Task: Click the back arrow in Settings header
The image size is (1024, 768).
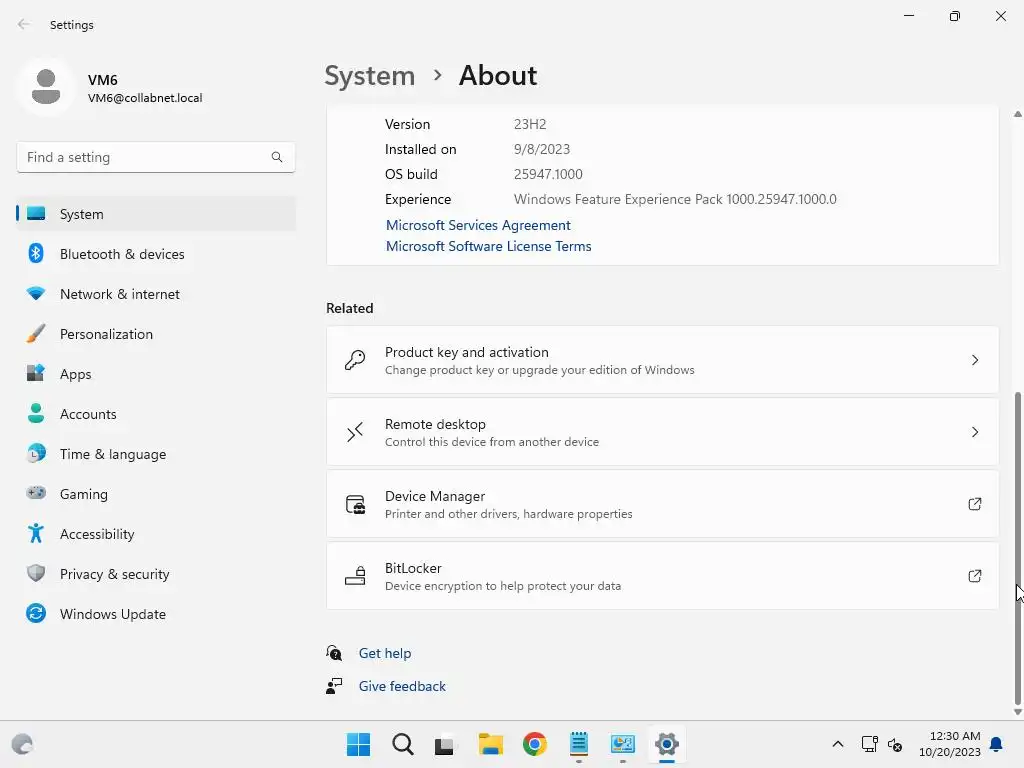Action: click(24, 24)
